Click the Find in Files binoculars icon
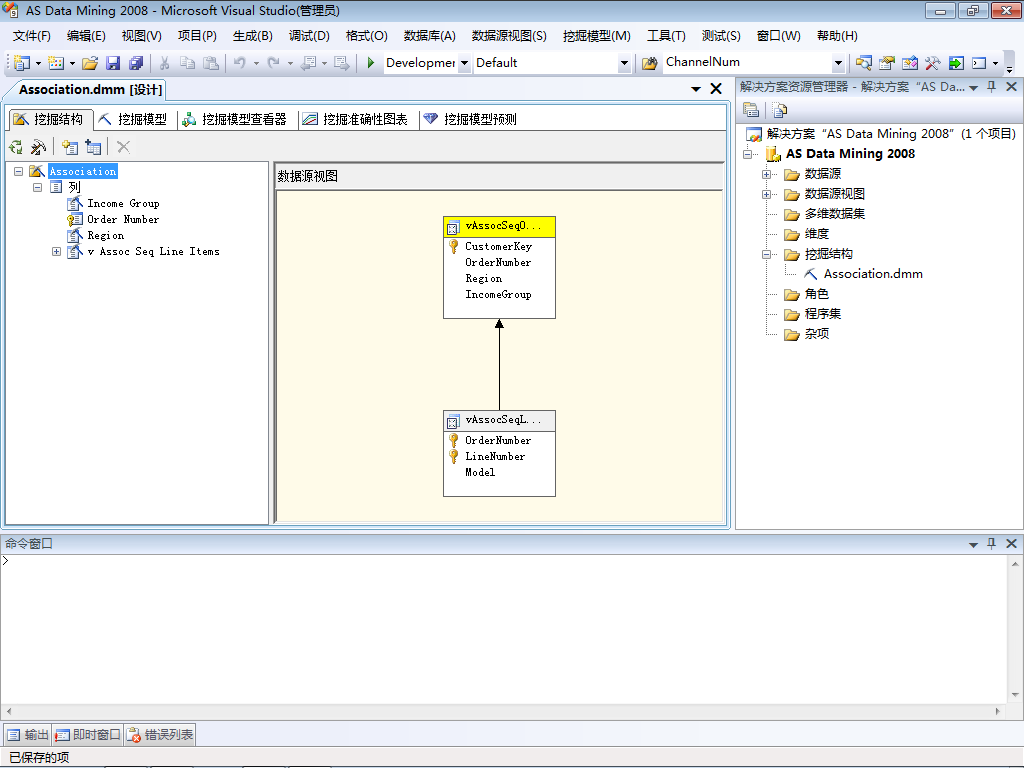This screenshot has width=1024, height=768. tap(650, 63)
